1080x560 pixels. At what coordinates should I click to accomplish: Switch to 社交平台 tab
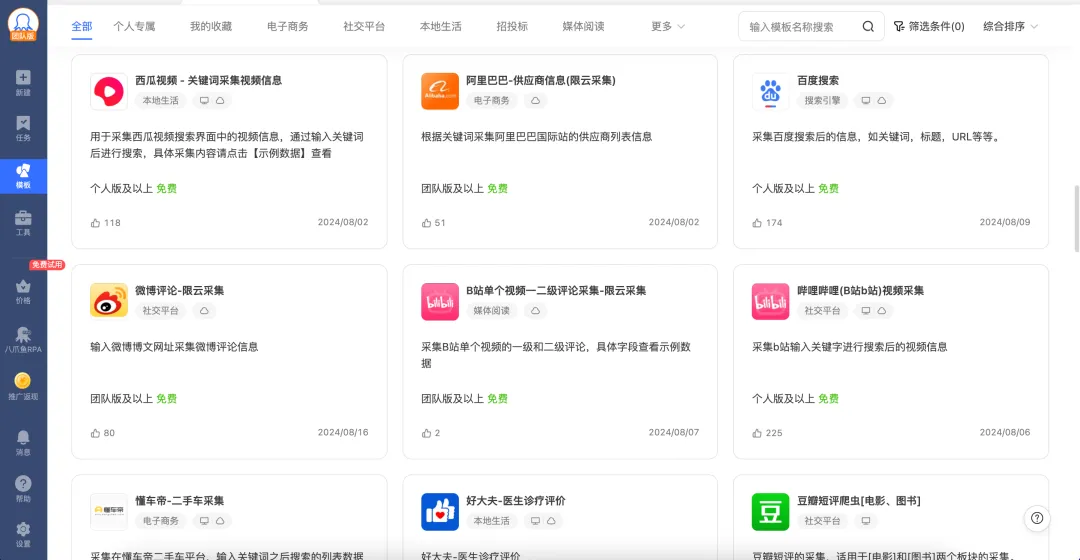tap(364, 26)
